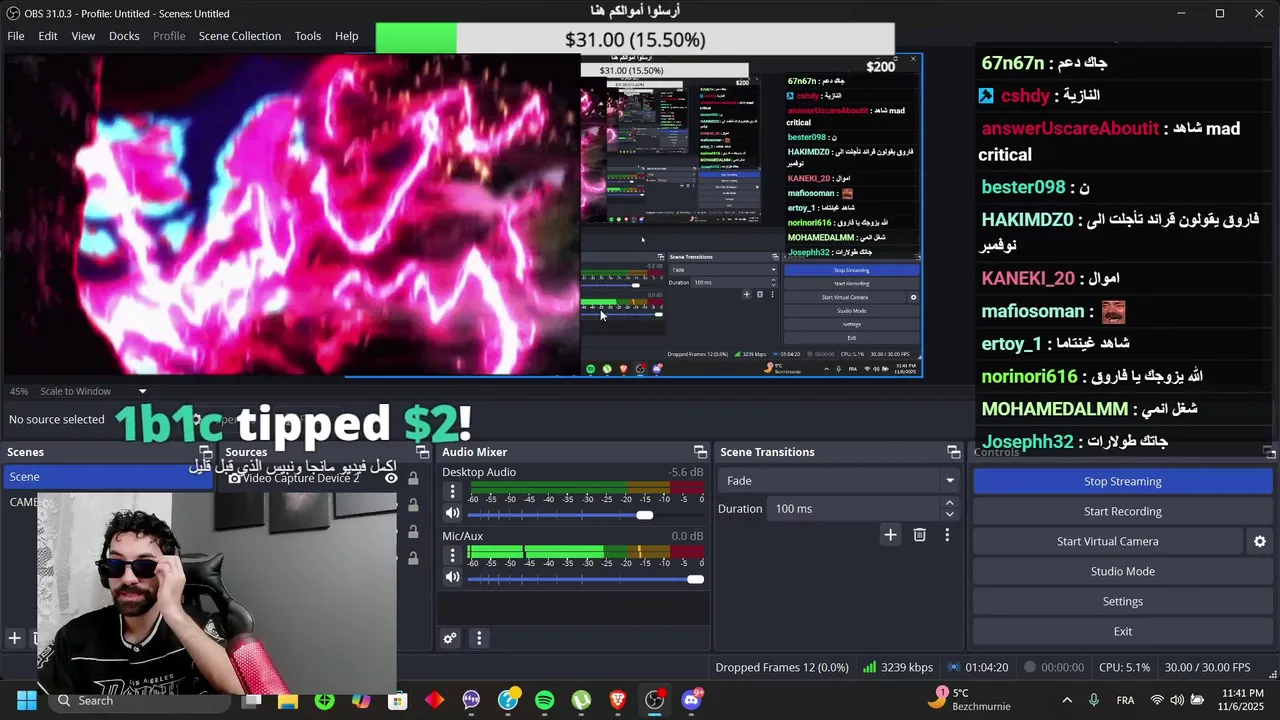Open the Edit menu
The width and height of the screenshot is (1280, 720).
(x=48, y=36)
